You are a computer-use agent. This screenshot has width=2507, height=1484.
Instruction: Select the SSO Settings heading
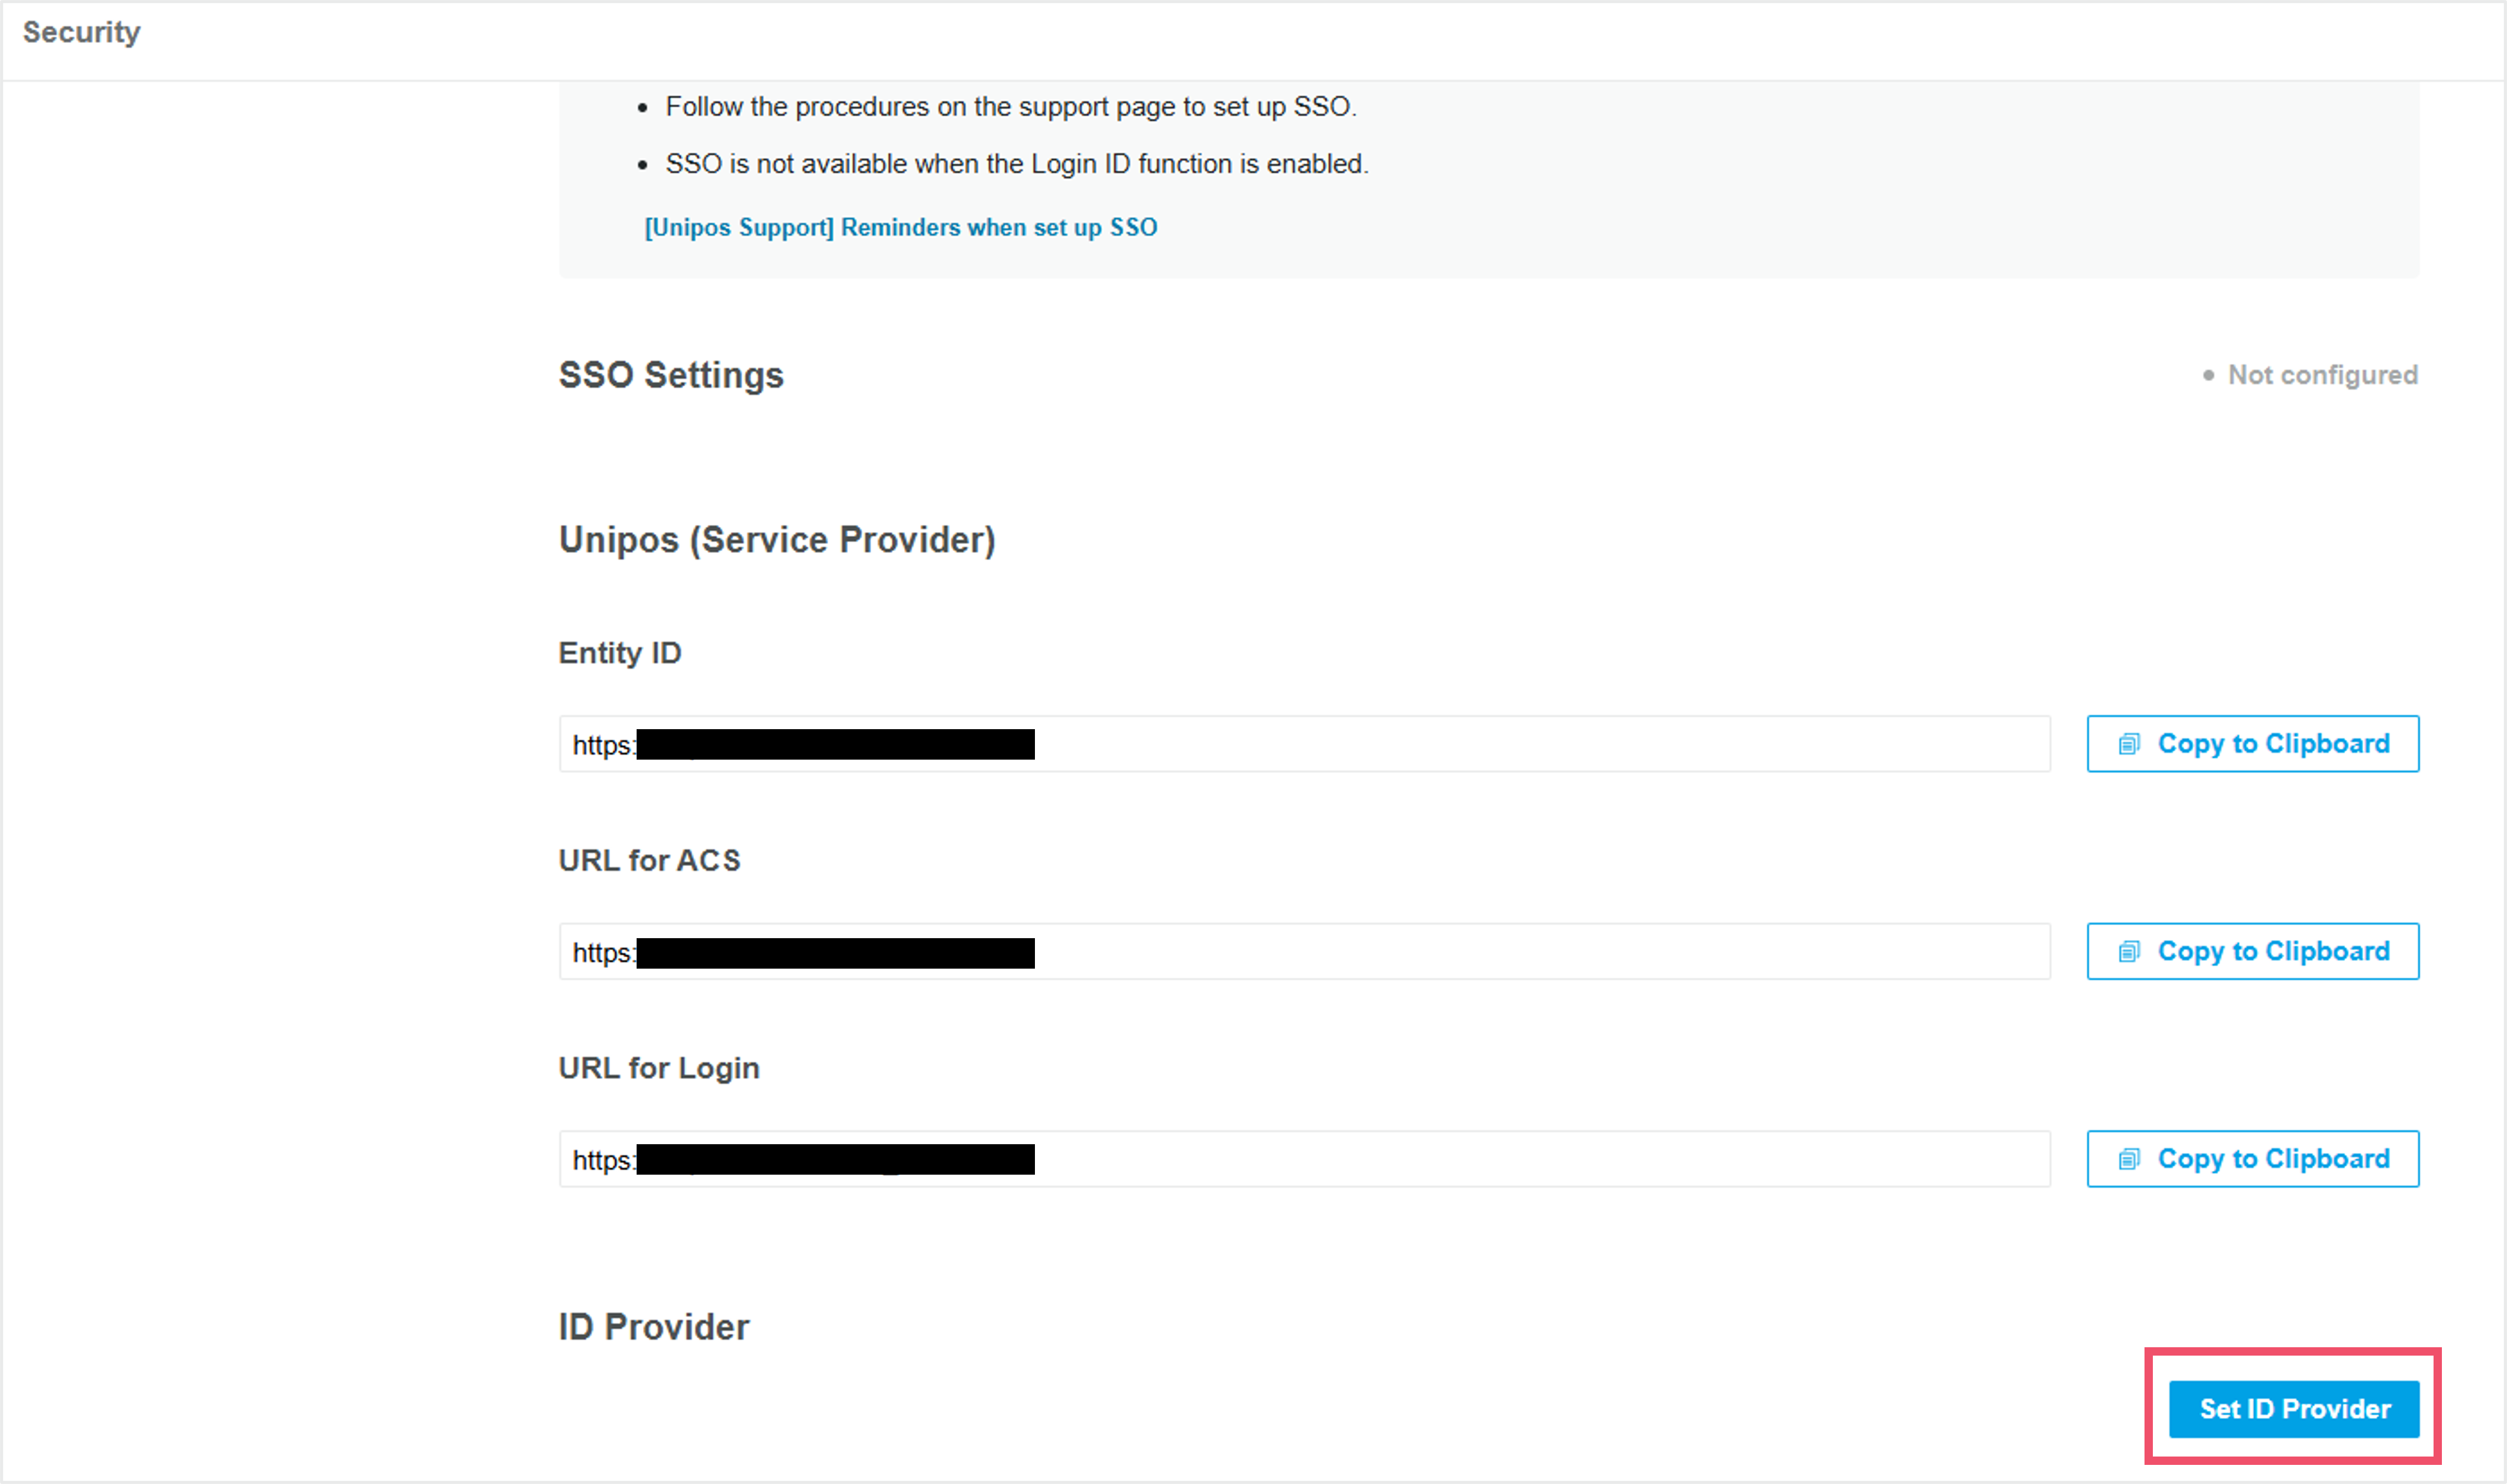[x=671, y=375]
